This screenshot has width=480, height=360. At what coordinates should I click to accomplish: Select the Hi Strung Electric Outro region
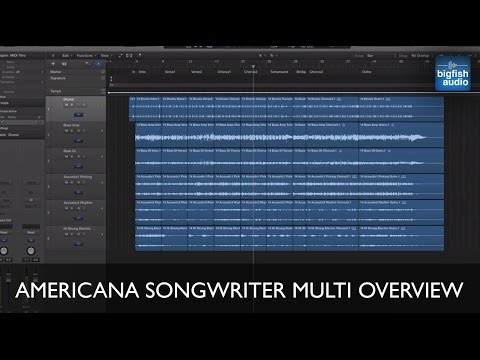401,238
